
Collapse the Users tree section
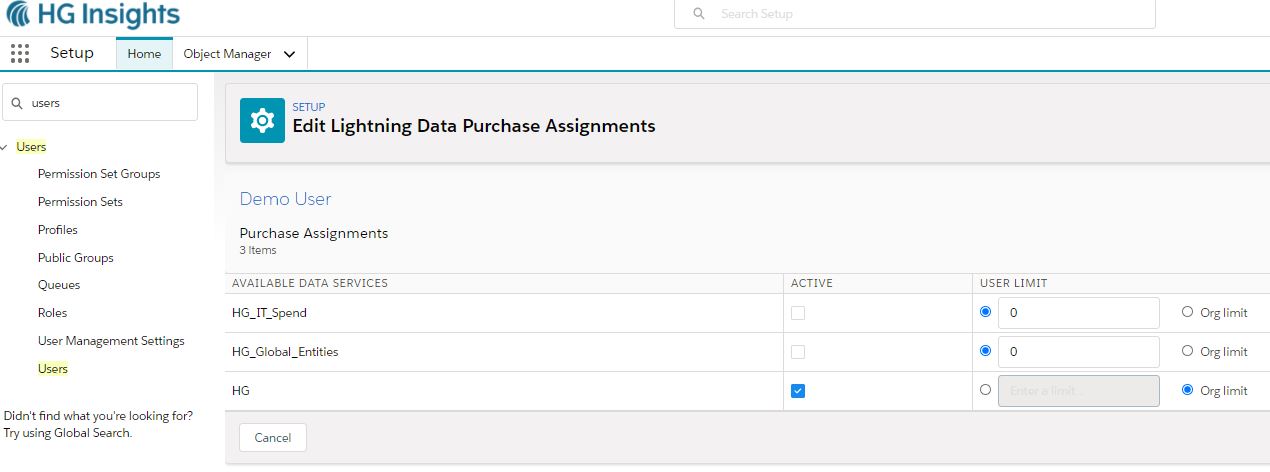tap(5, 147)
